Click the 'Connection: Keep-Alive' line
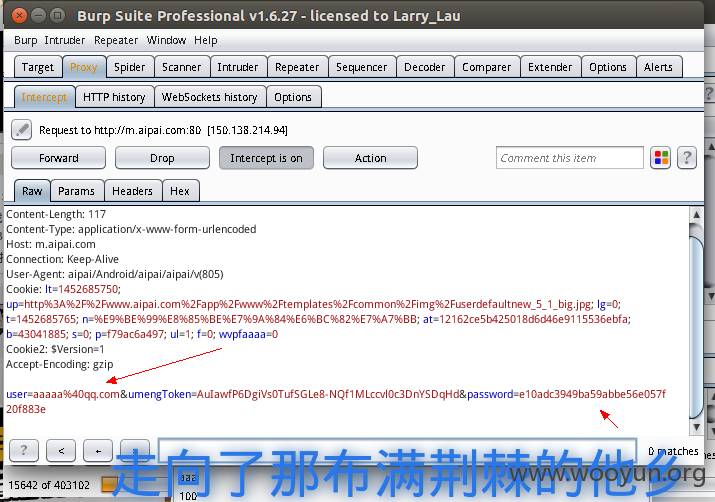The image size is (715, 502). pos(62,259)
